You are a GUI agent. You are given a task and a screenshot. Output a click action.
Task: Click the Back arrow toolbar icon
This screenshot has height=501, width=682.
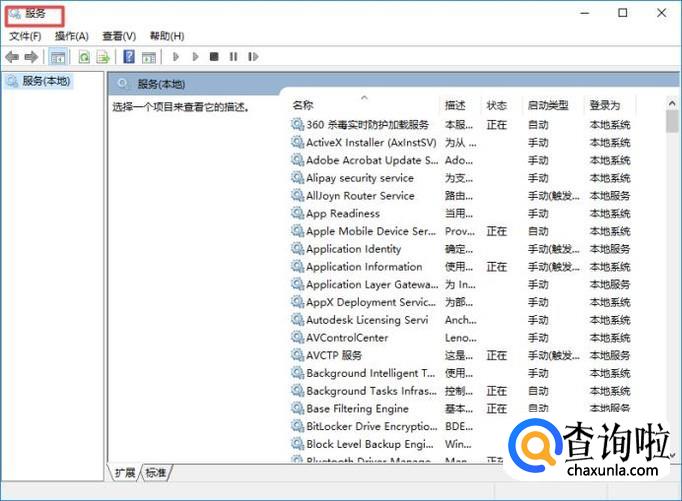12,57
